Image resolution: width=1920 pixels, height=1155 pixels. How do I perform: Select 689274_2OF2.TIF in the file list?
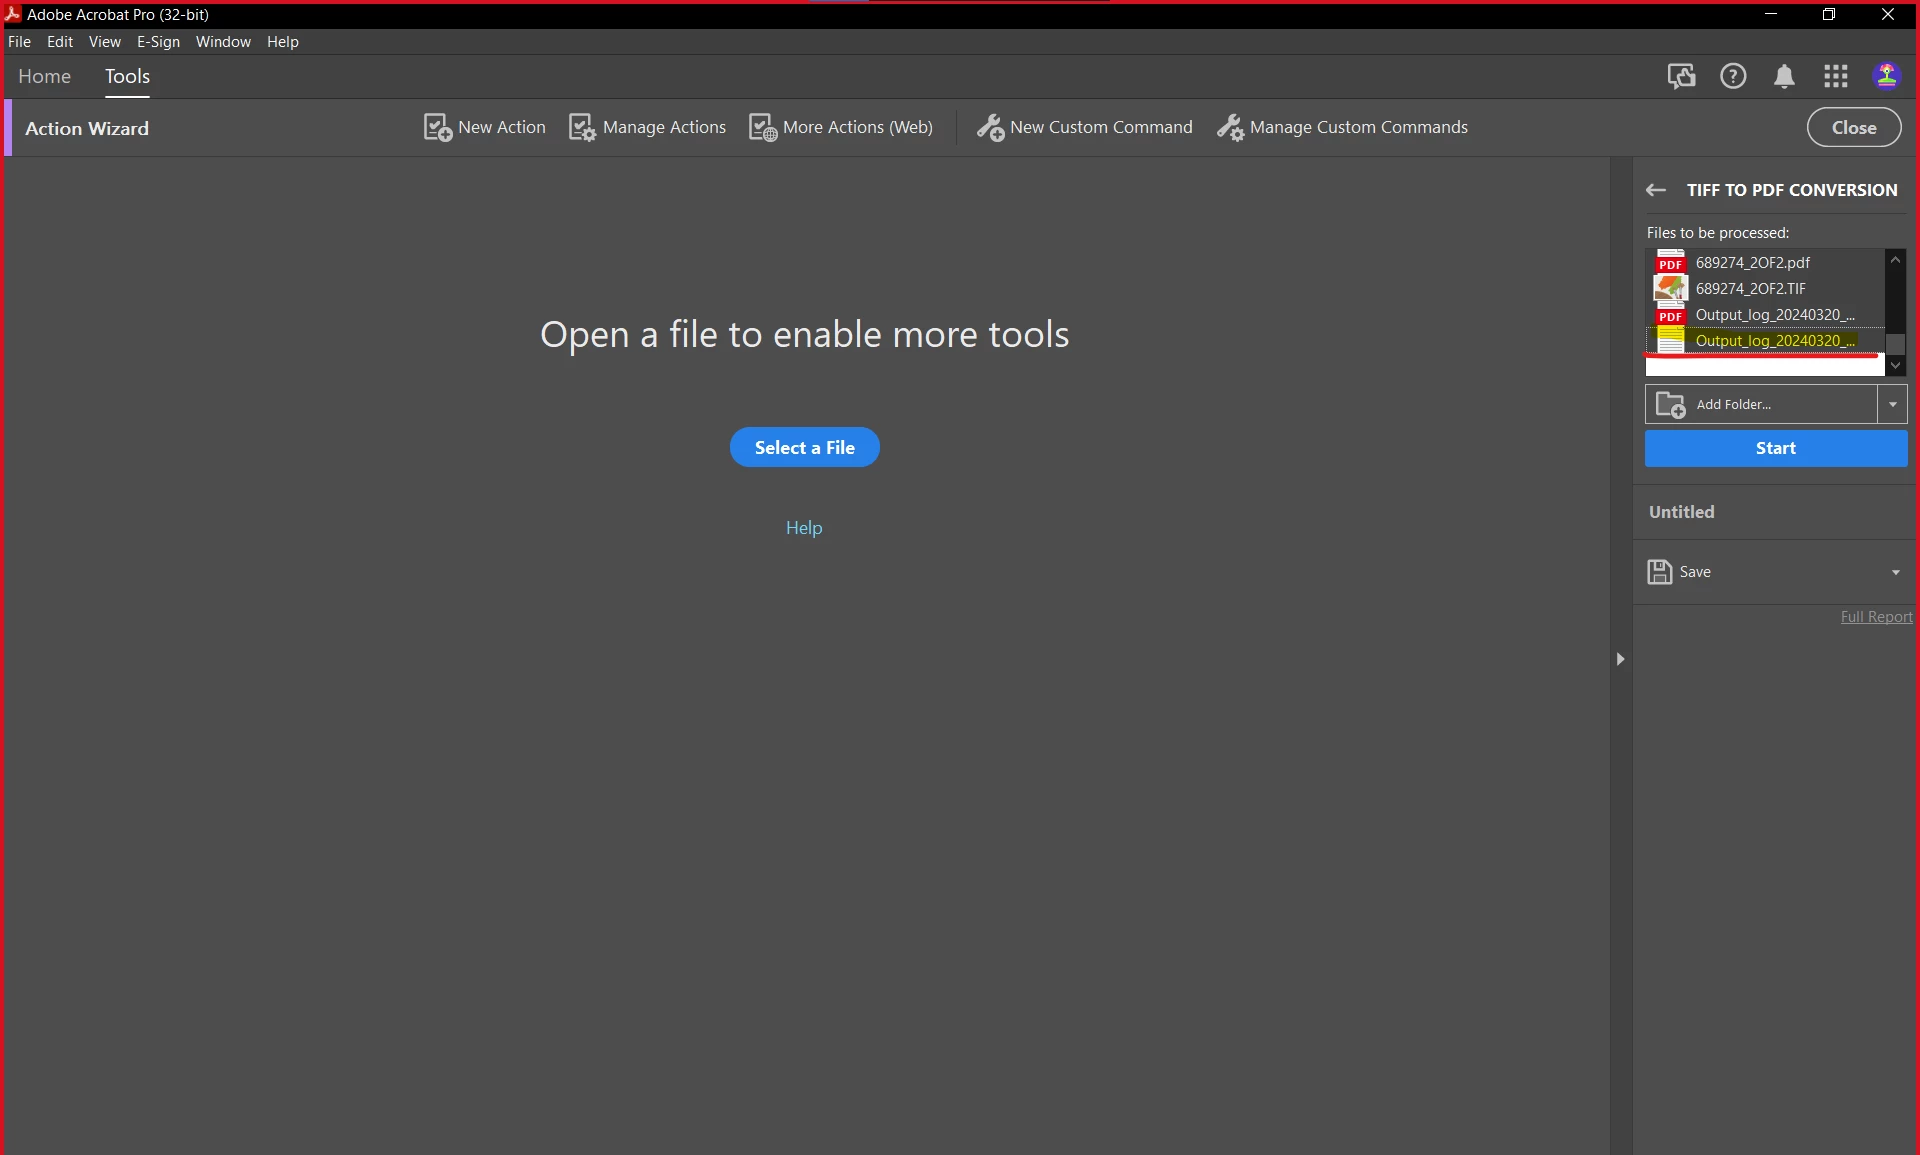(x=1750, y=289)
